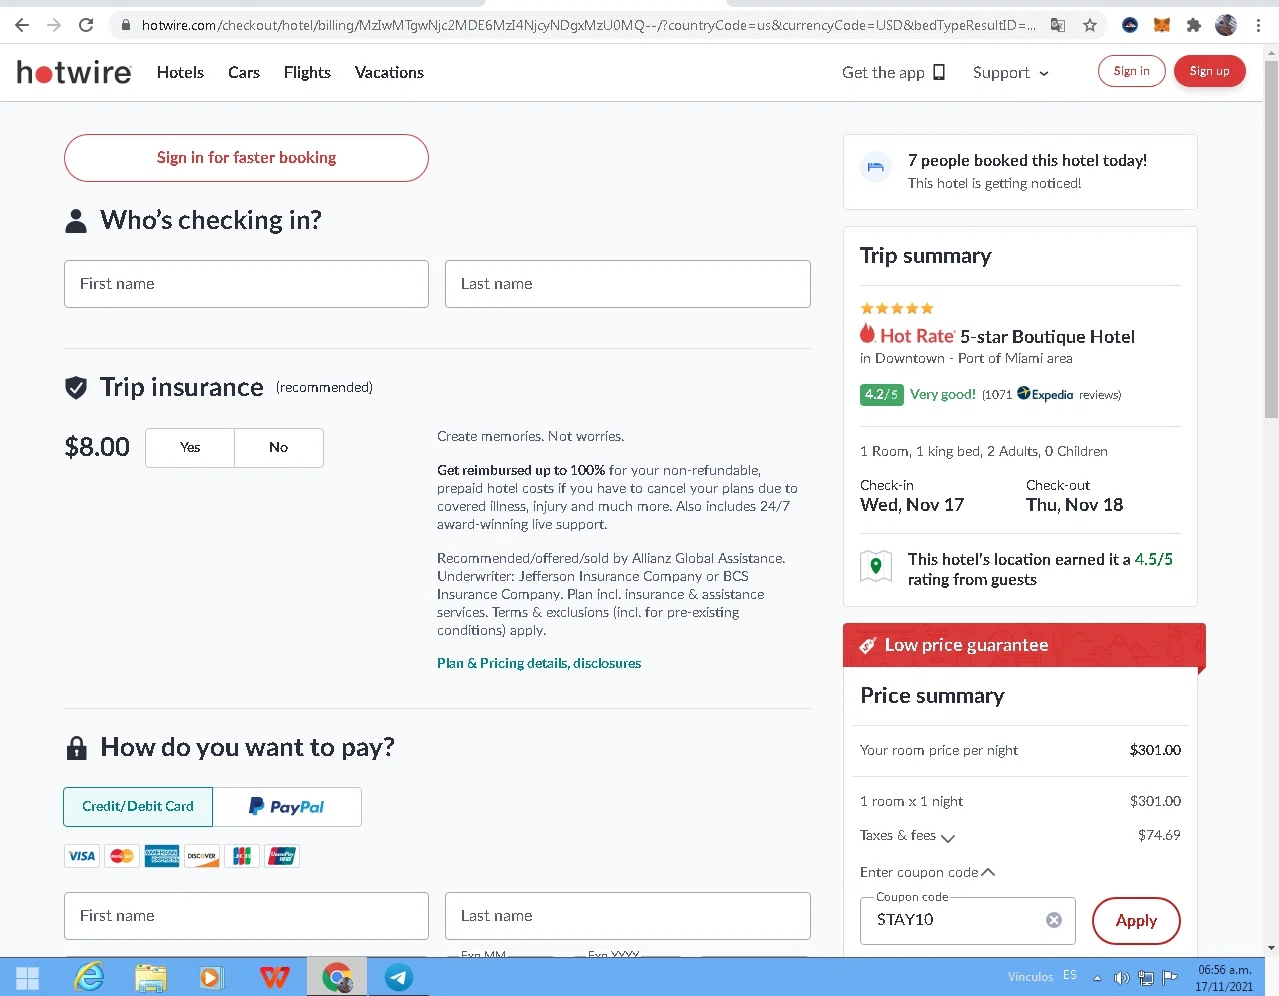Click the browser address bar URL
The image size is (1279, 996).
pyautogui.click(x=588, y=25)
